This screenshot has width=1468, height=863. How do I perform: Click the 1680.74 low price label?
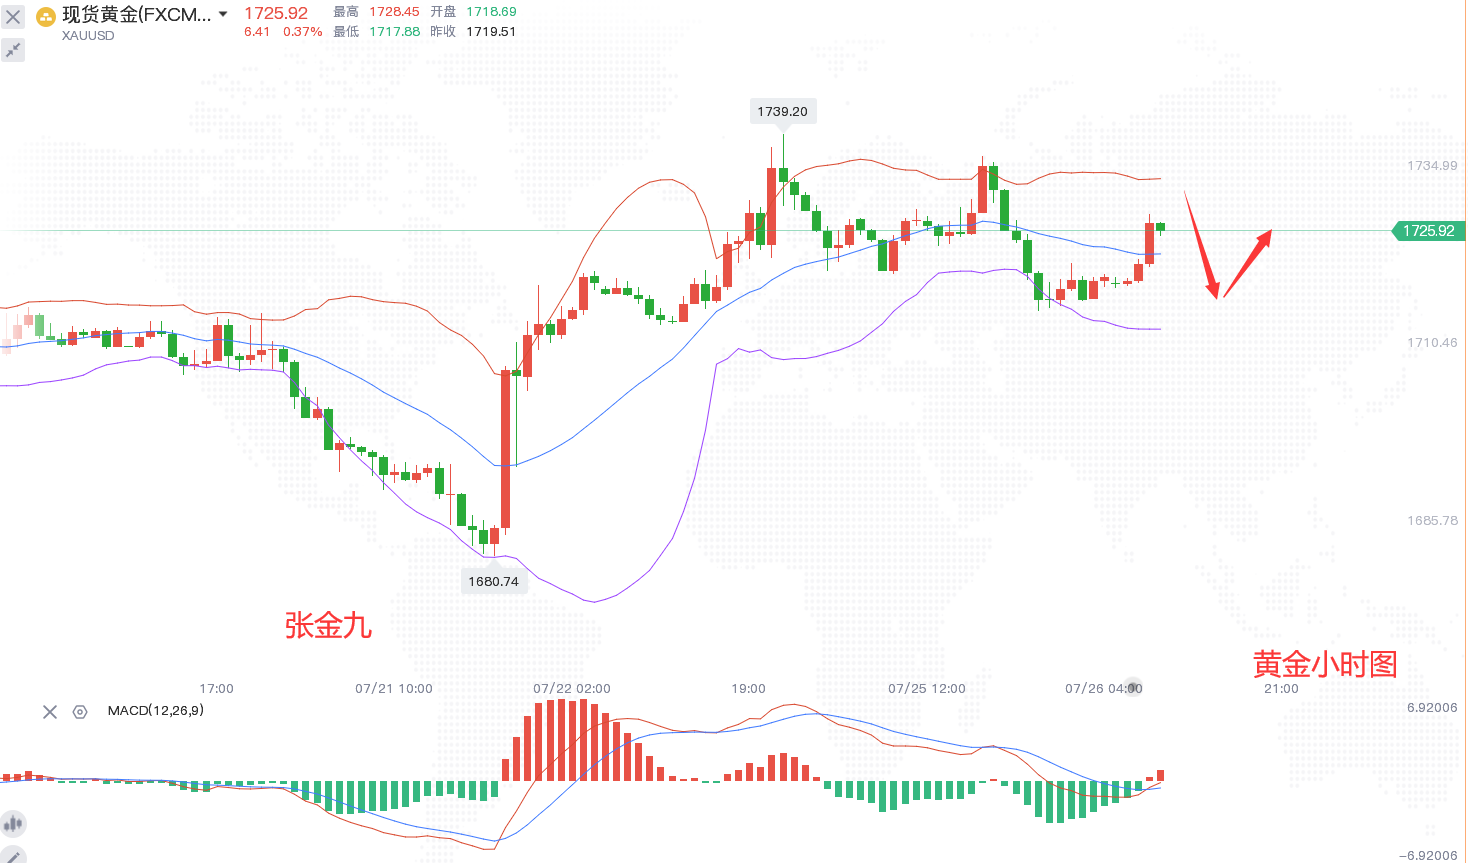(494, 581)
